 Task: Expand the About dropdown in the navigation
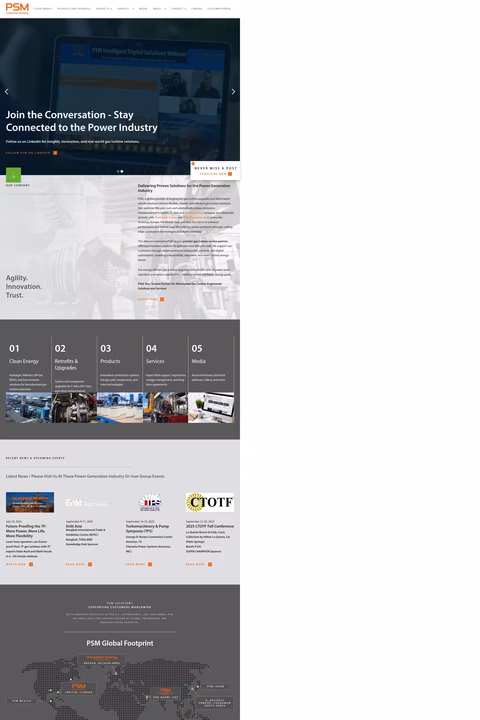[159, 9]
